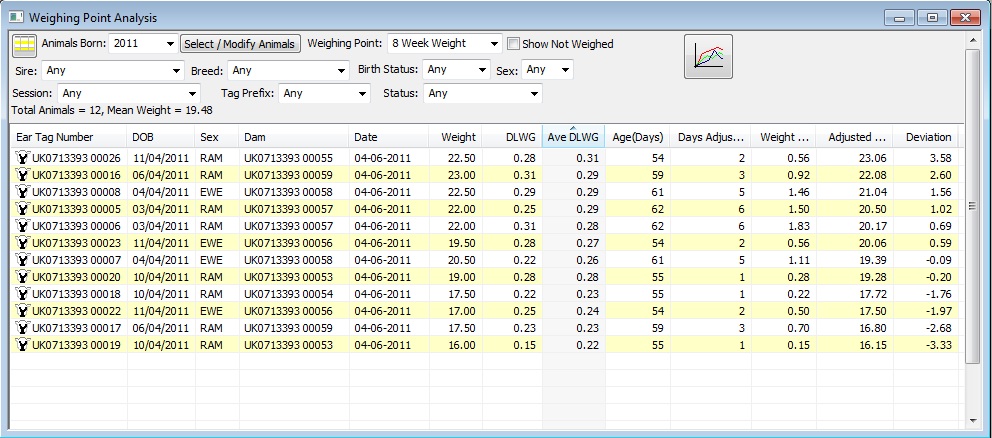Expand the Birth Status dropdown

click(x=483, y=70)
